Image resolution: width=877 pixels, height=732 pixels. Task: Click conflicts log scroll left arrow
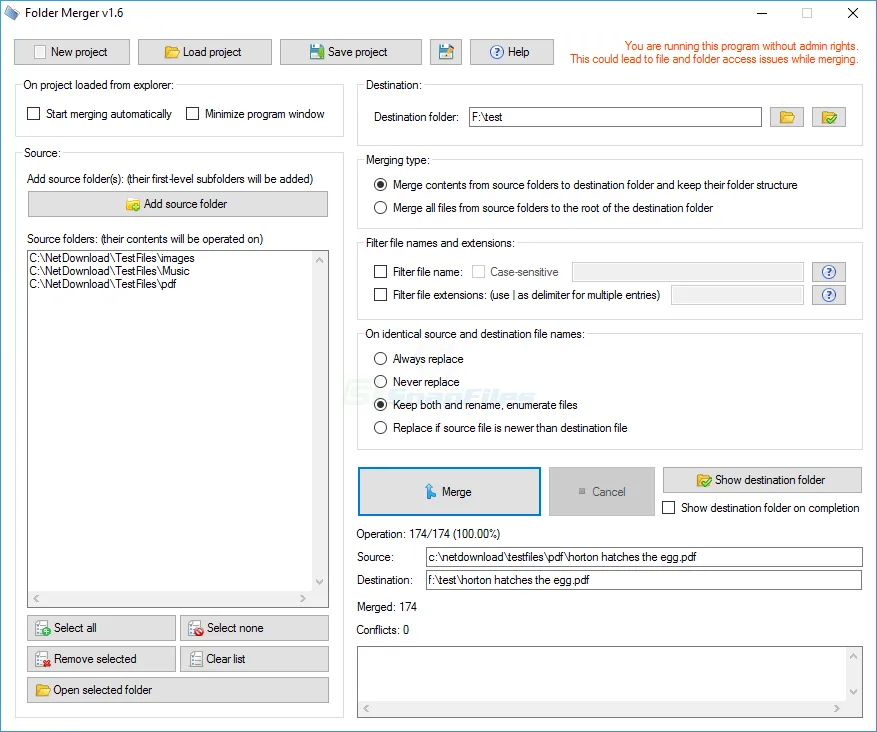pos(366,709)
